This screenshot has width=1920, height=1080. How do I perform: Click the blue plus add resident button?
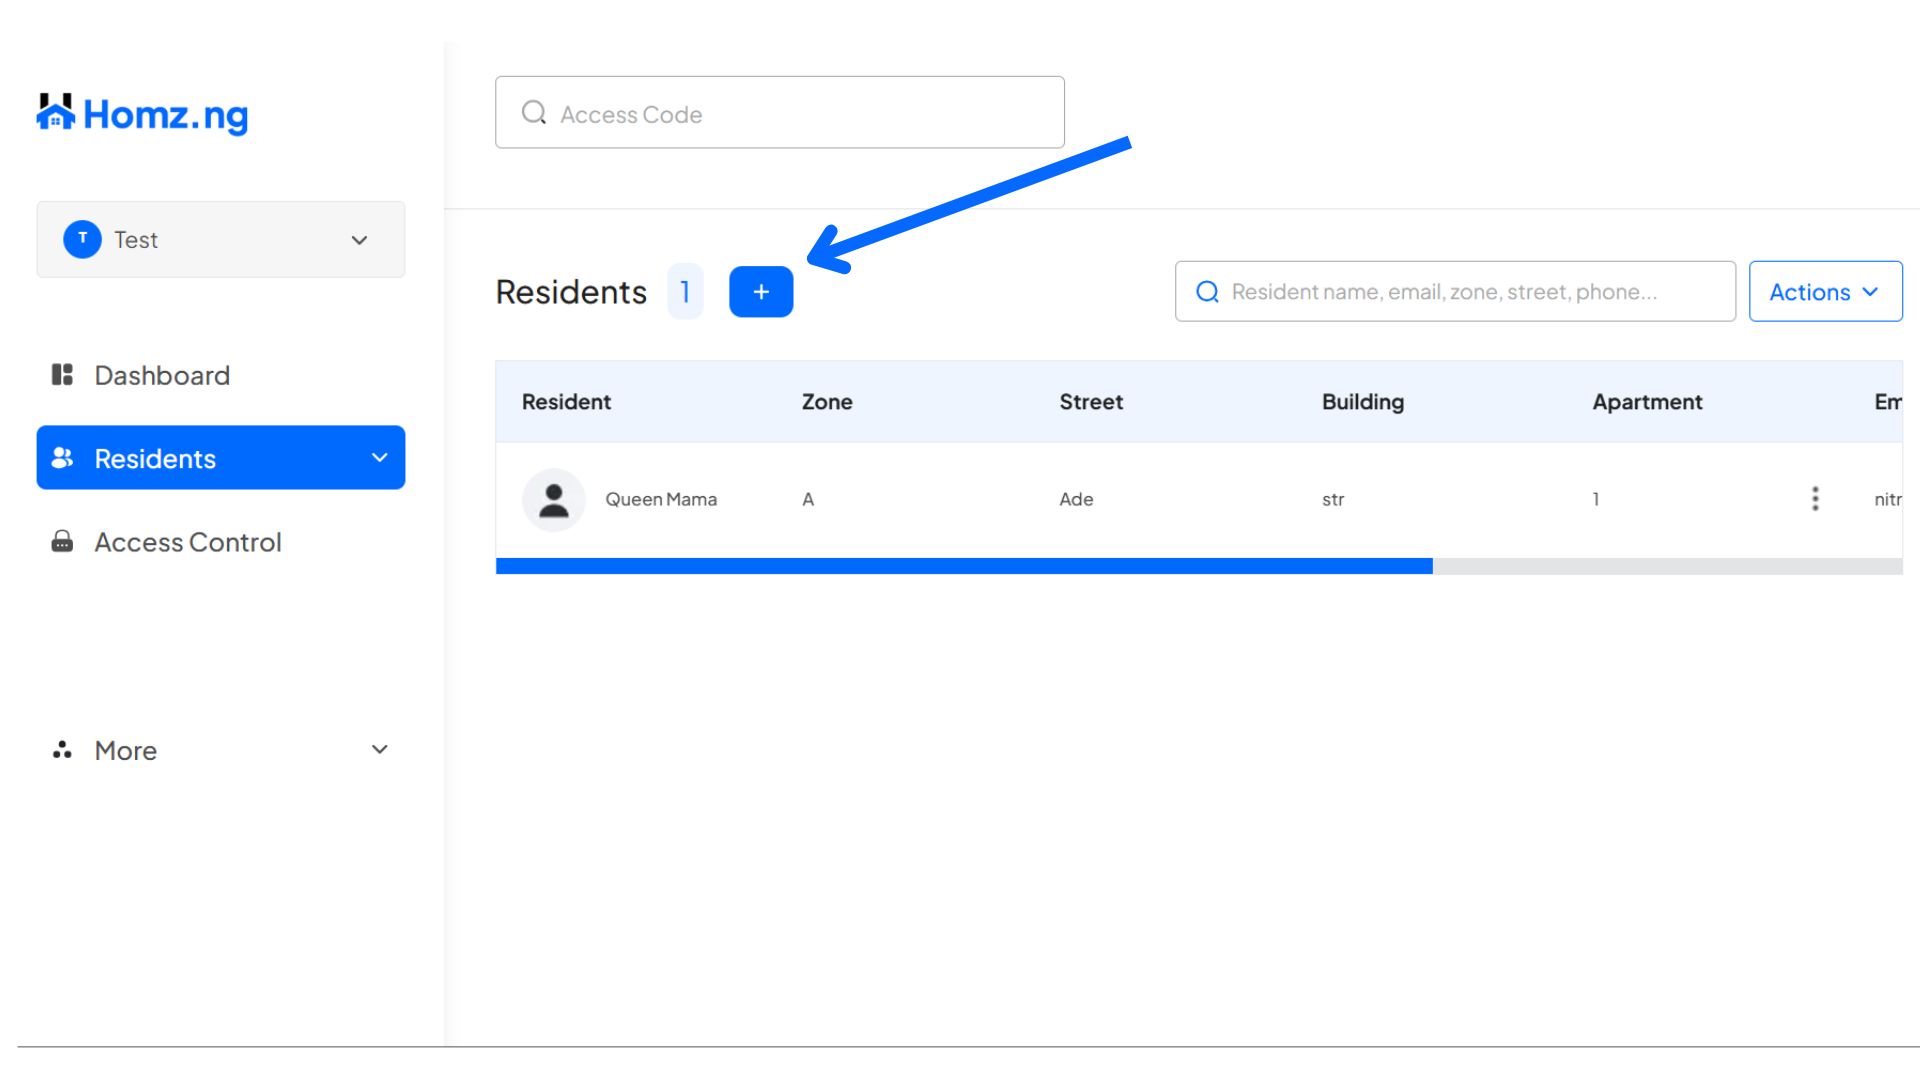click(x=761, y=292)
